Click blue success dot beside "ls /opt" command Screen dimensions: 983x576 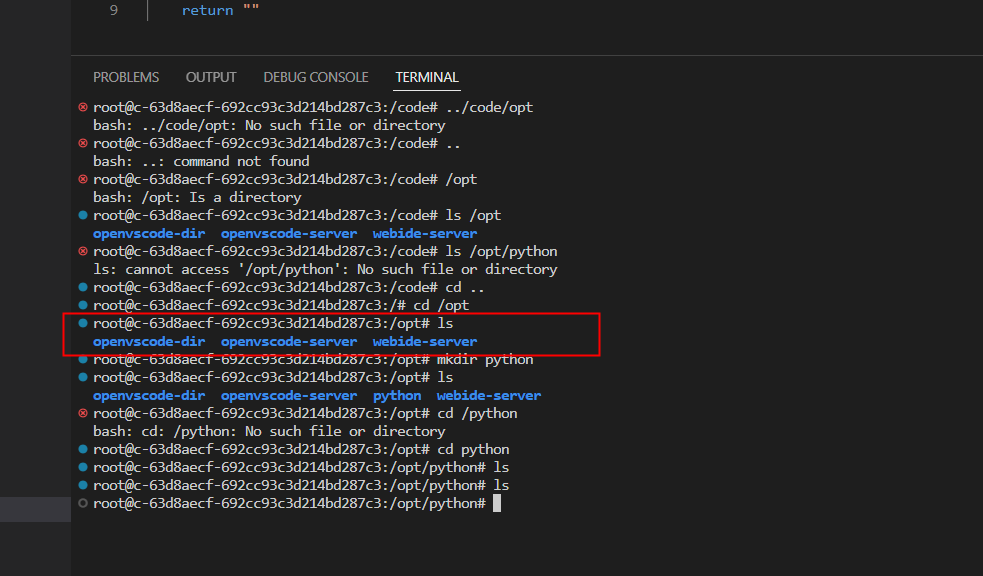[83, 216]
